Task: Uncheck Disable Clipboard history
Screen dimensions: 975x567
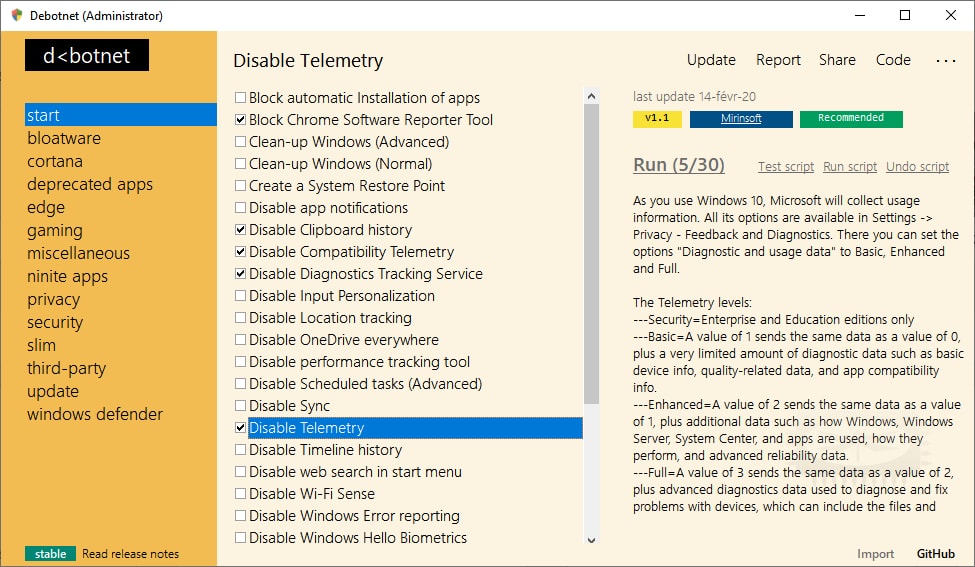Action: 240,229
